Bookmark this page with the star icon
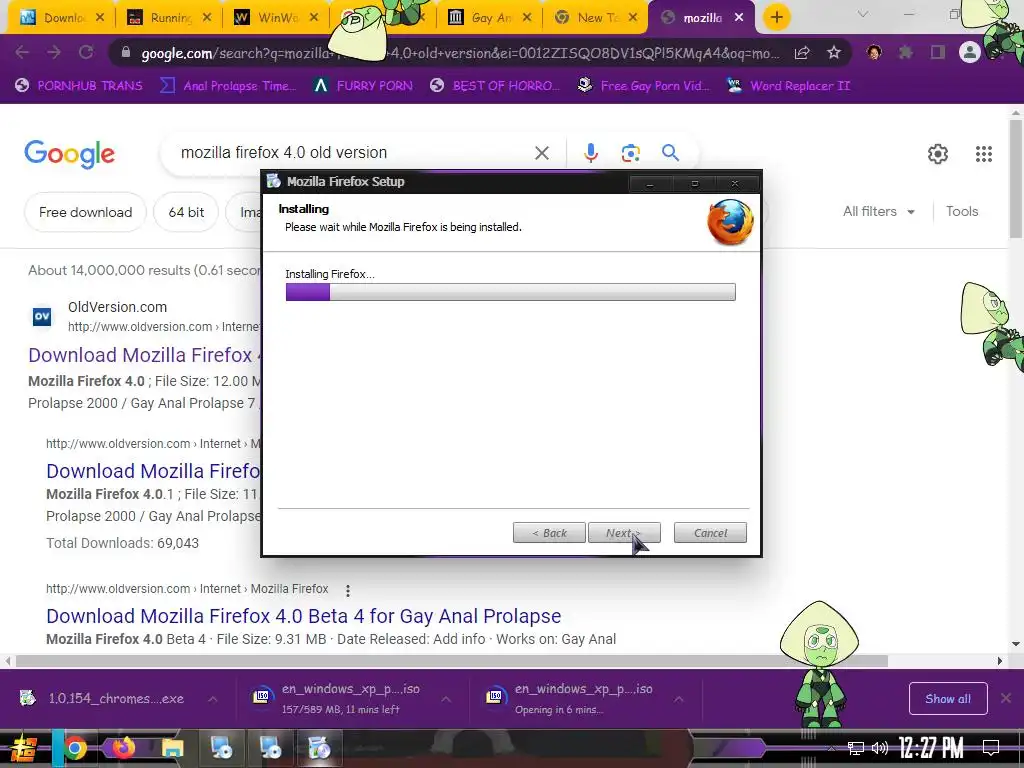 [833, 53]
